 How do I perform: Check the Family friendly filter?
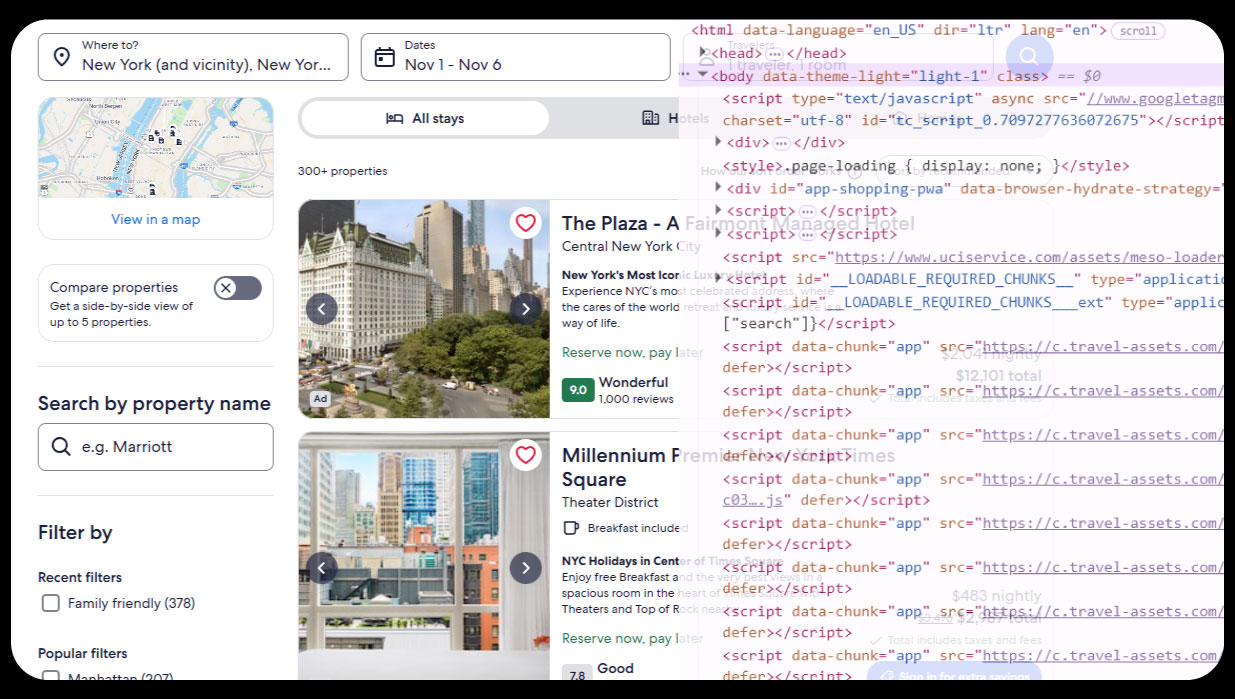pyautogui.click(x=51, y=603)
